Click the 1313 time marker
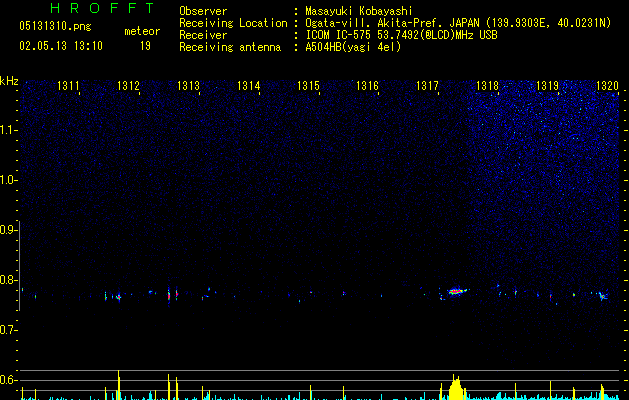The width and height of the screenshot is (629, 400). click(x=188, y=86)
